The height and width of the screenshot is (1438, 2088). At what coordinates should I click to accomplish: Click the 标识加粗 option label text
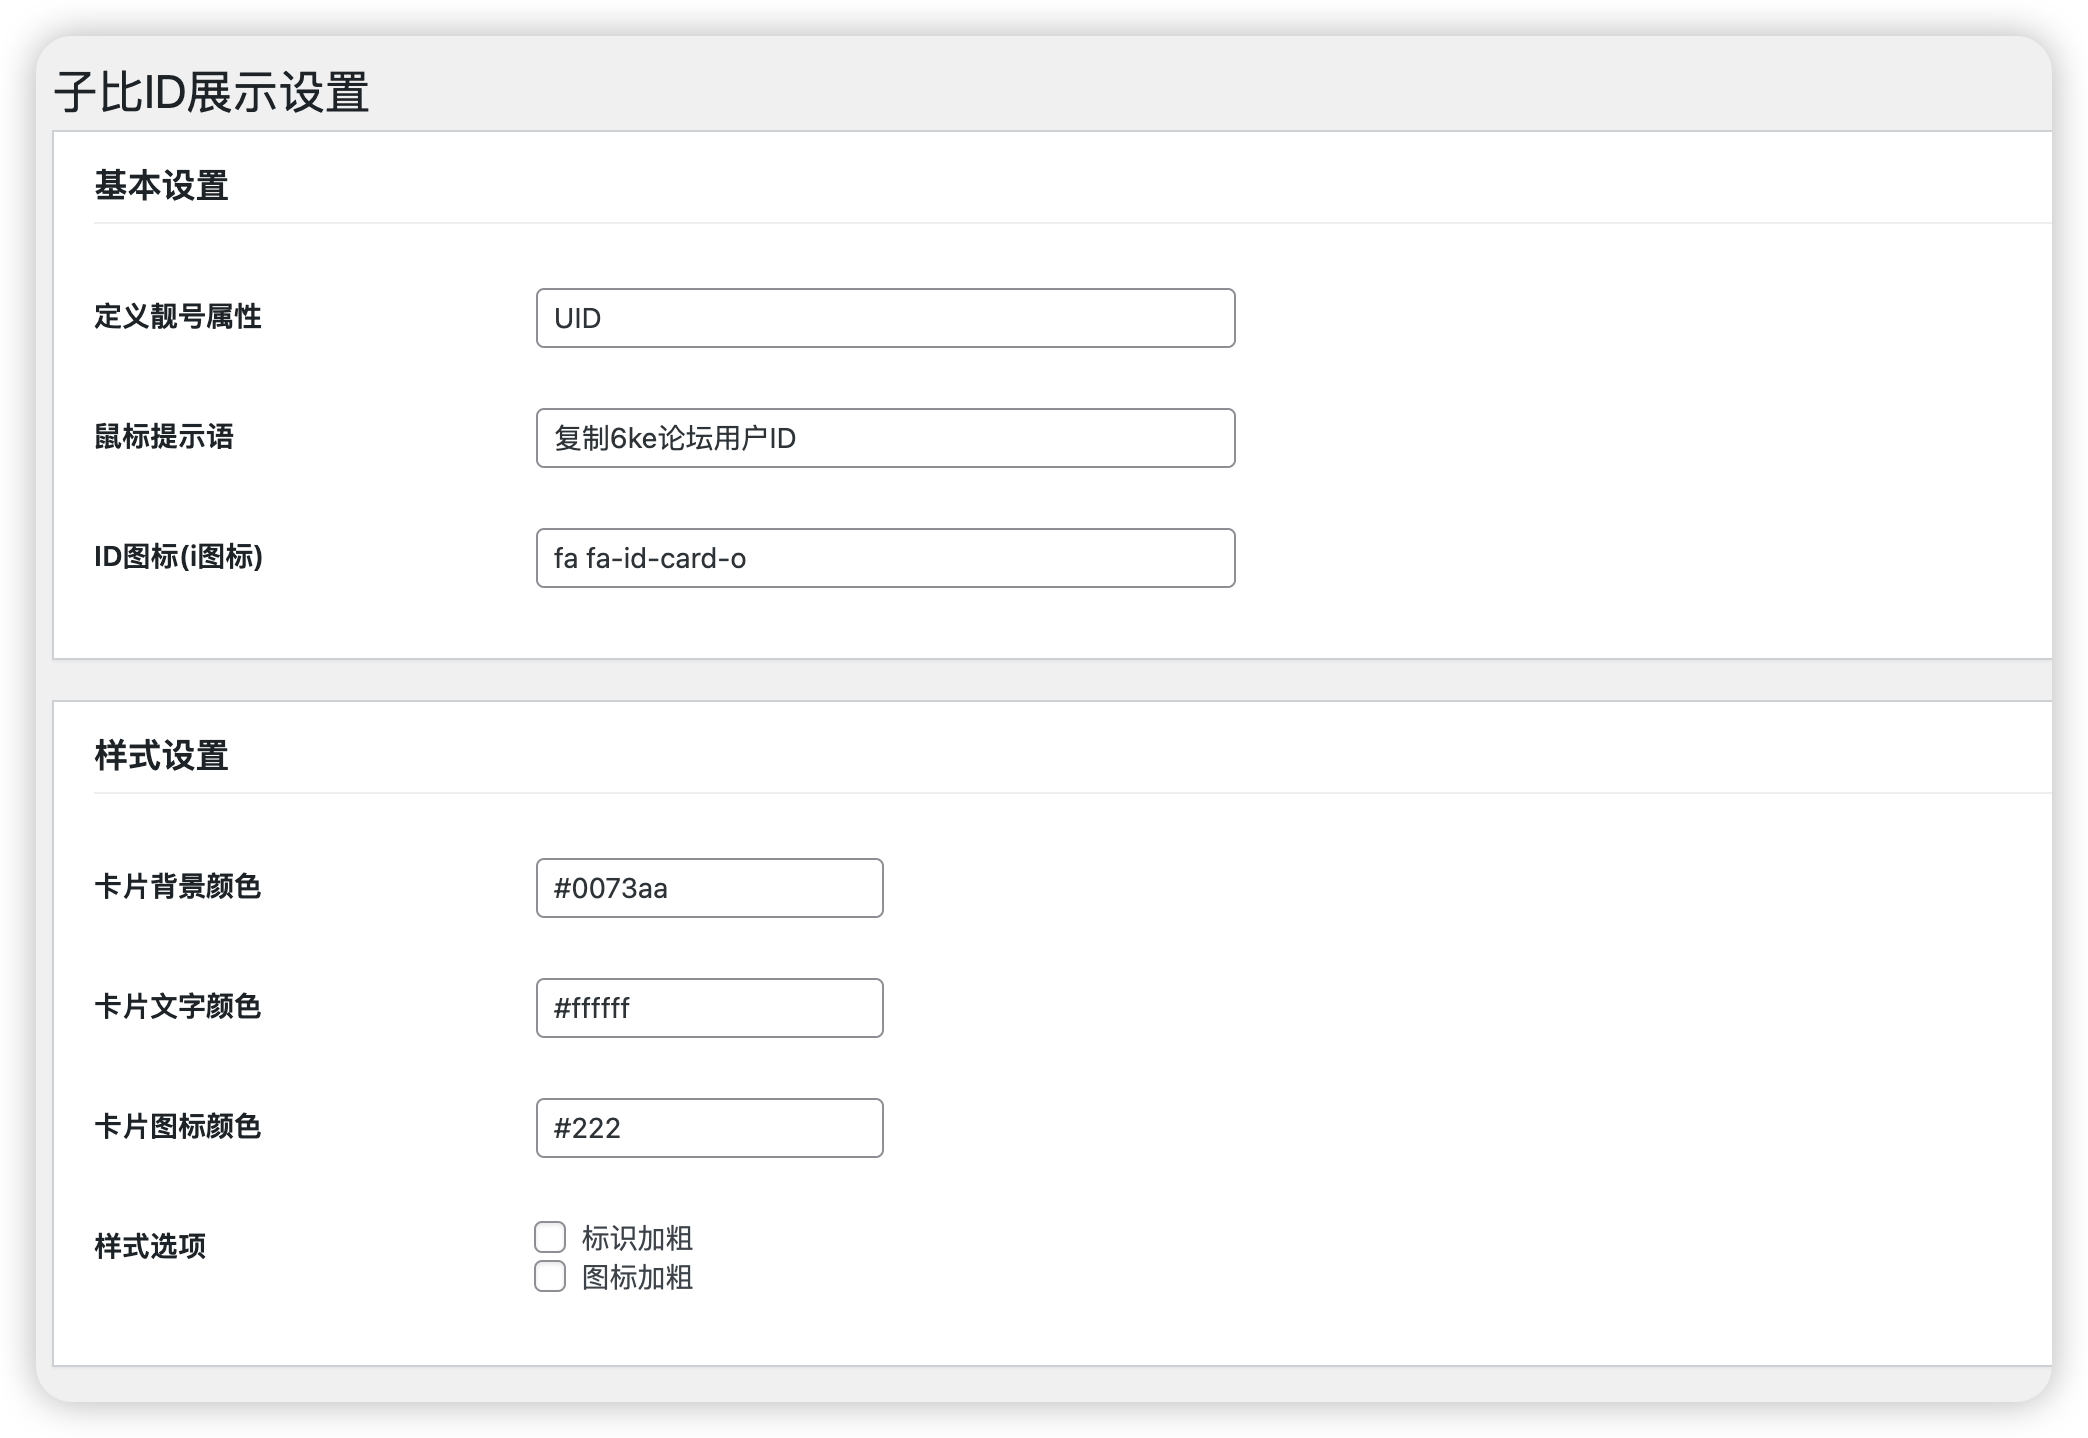637,1238
